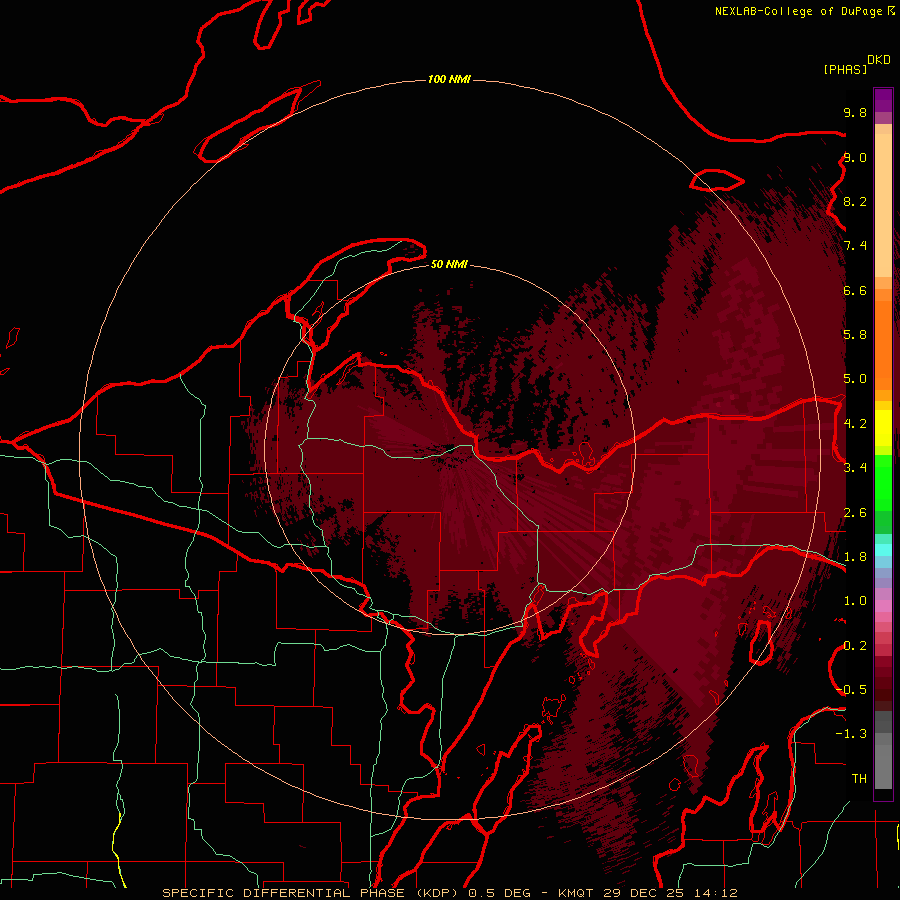The height and width of the screenshot is (900, 900).
Task: Click the 5.8 scale value
Action: click(x=855, y=334)
